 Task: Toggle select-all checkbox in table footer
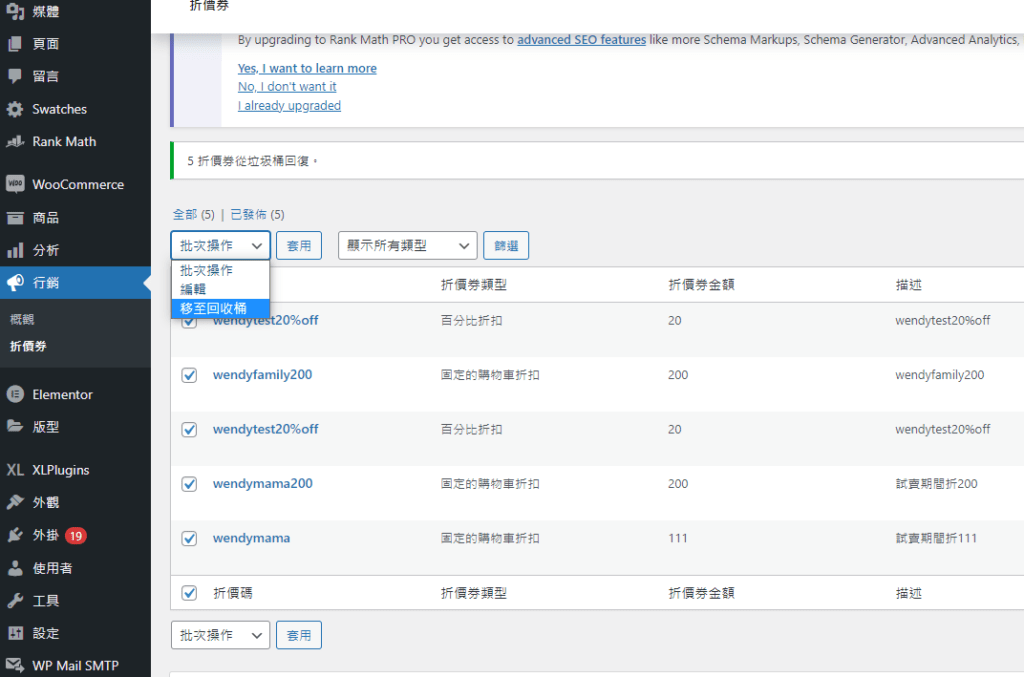pyautogui.click(x=189, y=593)
